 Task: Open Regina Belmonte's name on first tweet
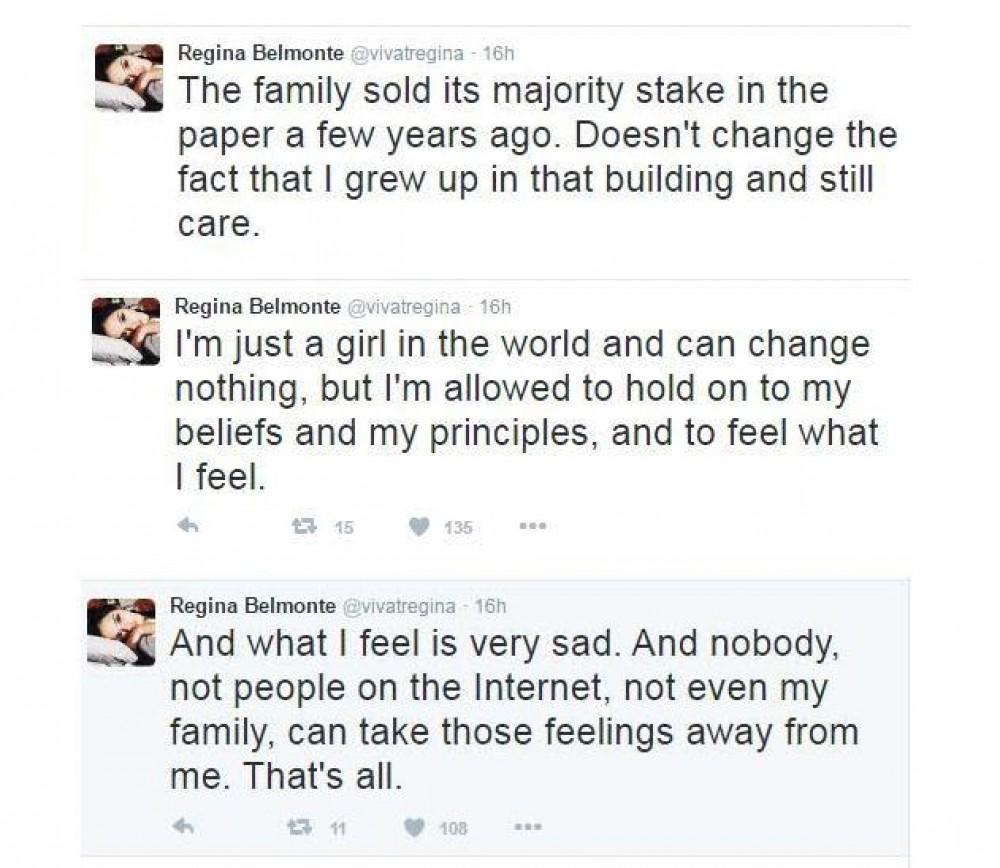click(260, 54)
